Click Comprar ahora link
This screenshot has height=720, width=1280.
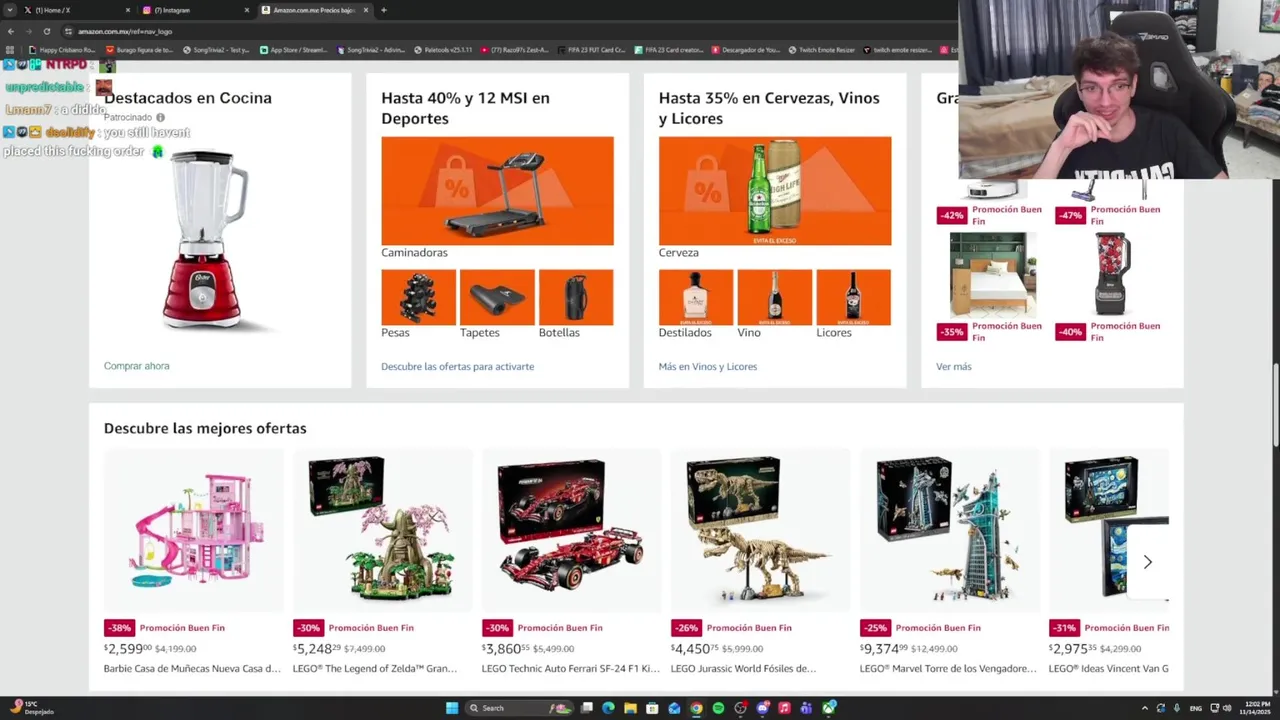[136, 366]
